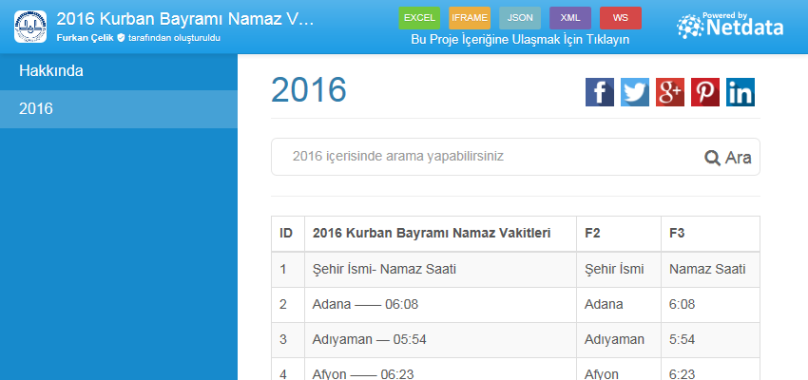Image resolution: width=808 pixels, height=380 pixels.
Task: Click the F2 cell 'Şehir İsmi'
Action: 619,269
